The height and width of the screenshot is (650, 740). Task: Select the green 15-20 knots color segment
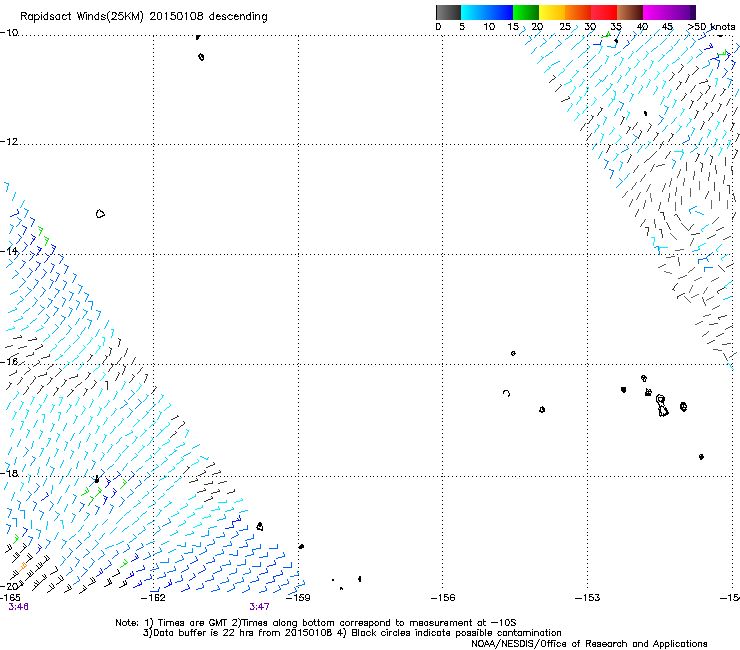click(526, 12)
